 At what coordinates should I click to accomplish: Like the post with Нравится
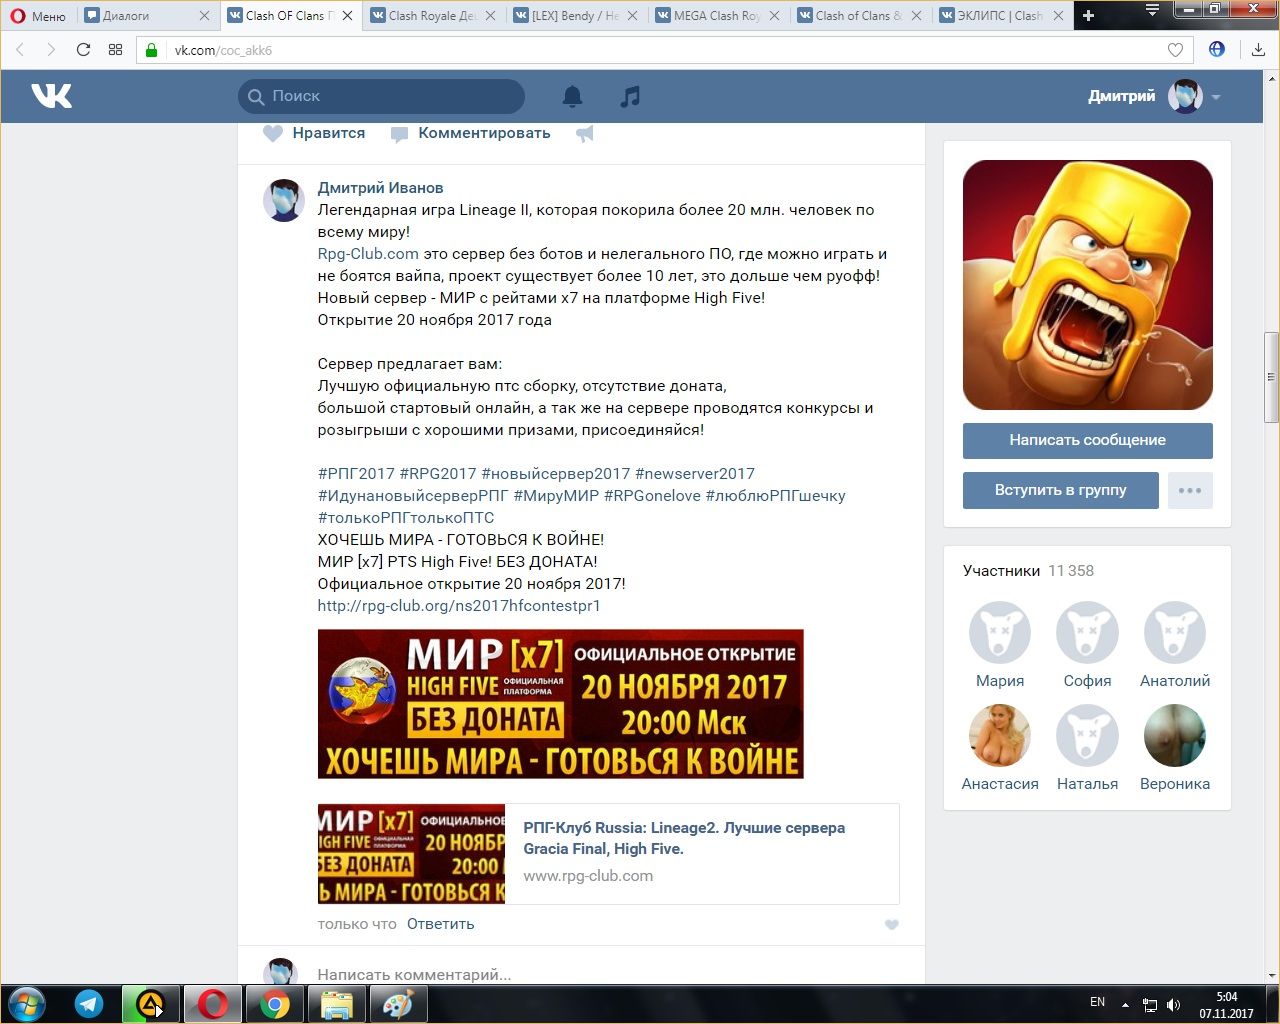314,133
